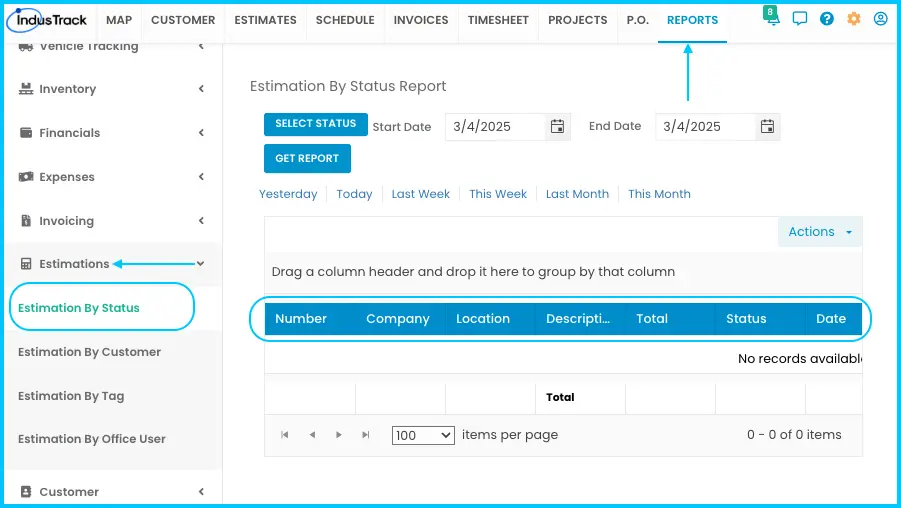
Task: Open the INVOICES tab
Action: 421,20
